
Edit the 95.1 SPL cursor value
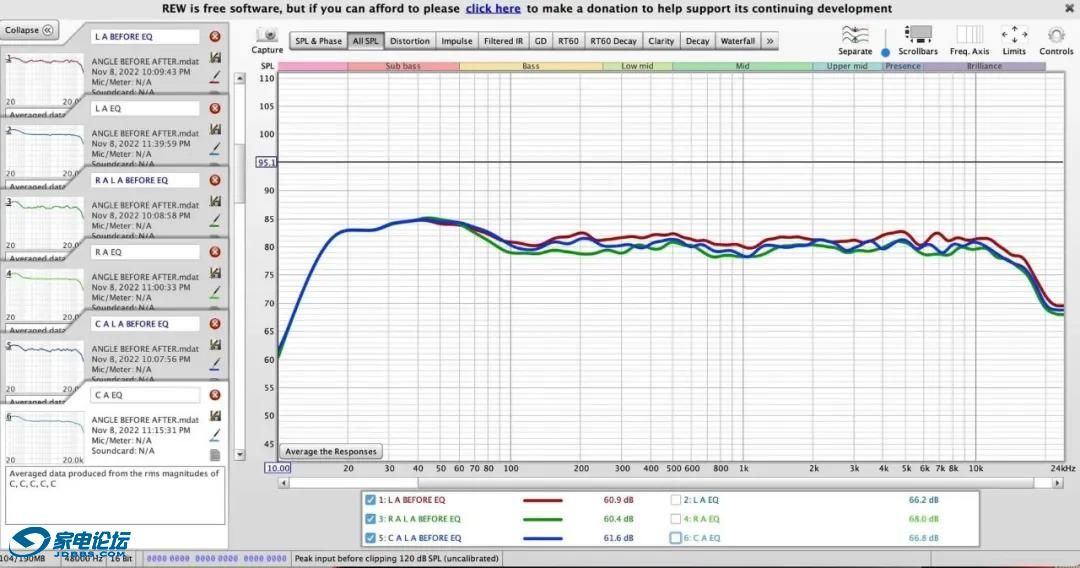click(x=266, y=162)
